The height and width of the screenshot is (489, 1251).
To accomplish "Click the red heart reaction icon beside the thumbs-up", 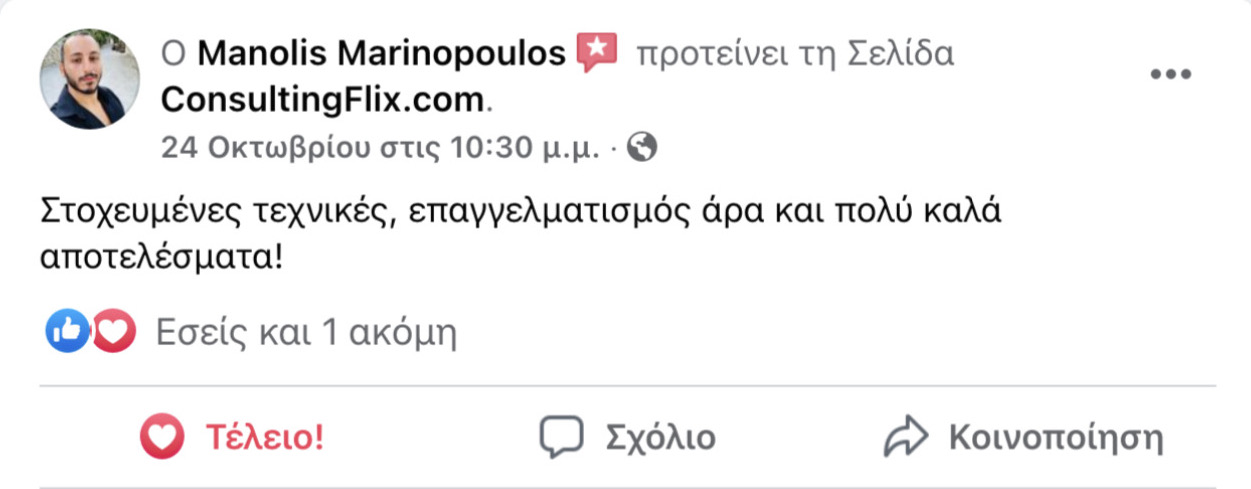I will [113, 332].
